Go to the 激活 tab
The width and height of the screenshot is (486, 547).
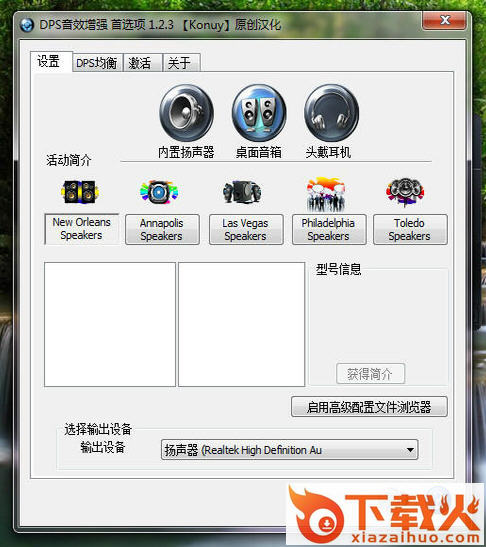point(143,63)
